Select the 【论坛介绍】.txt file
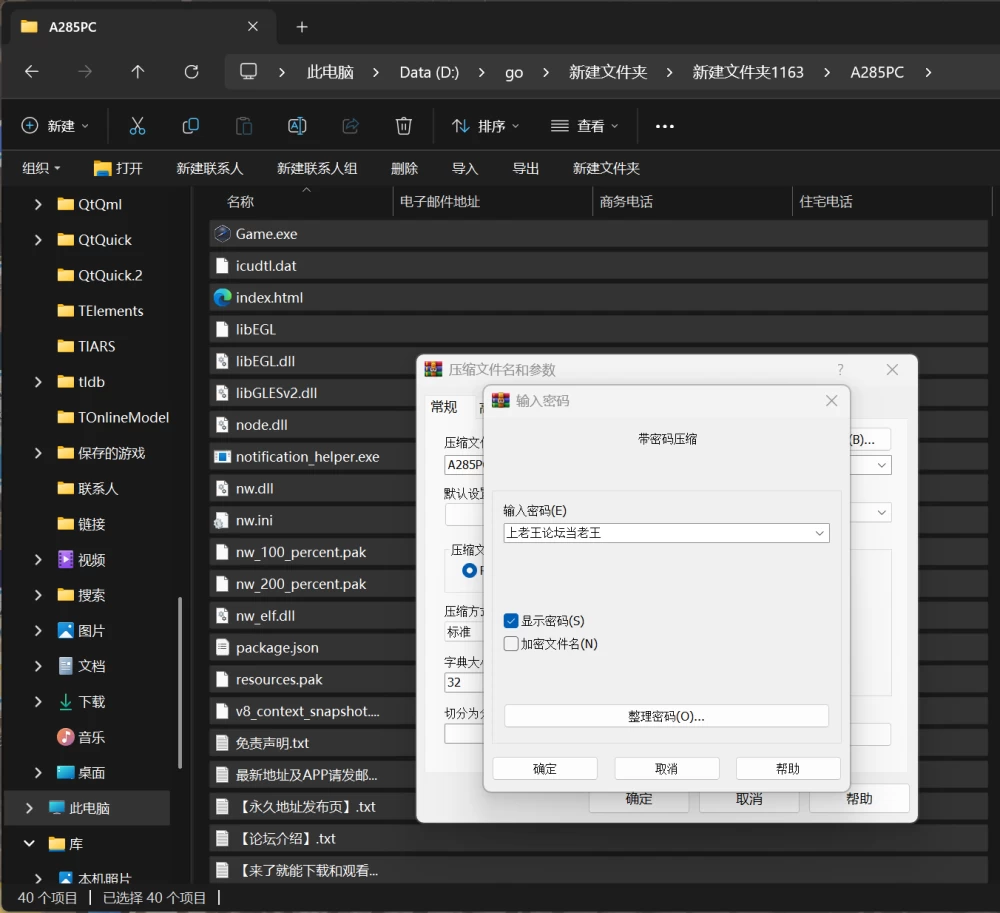The image size is (1000, 913). click(598, 838)
